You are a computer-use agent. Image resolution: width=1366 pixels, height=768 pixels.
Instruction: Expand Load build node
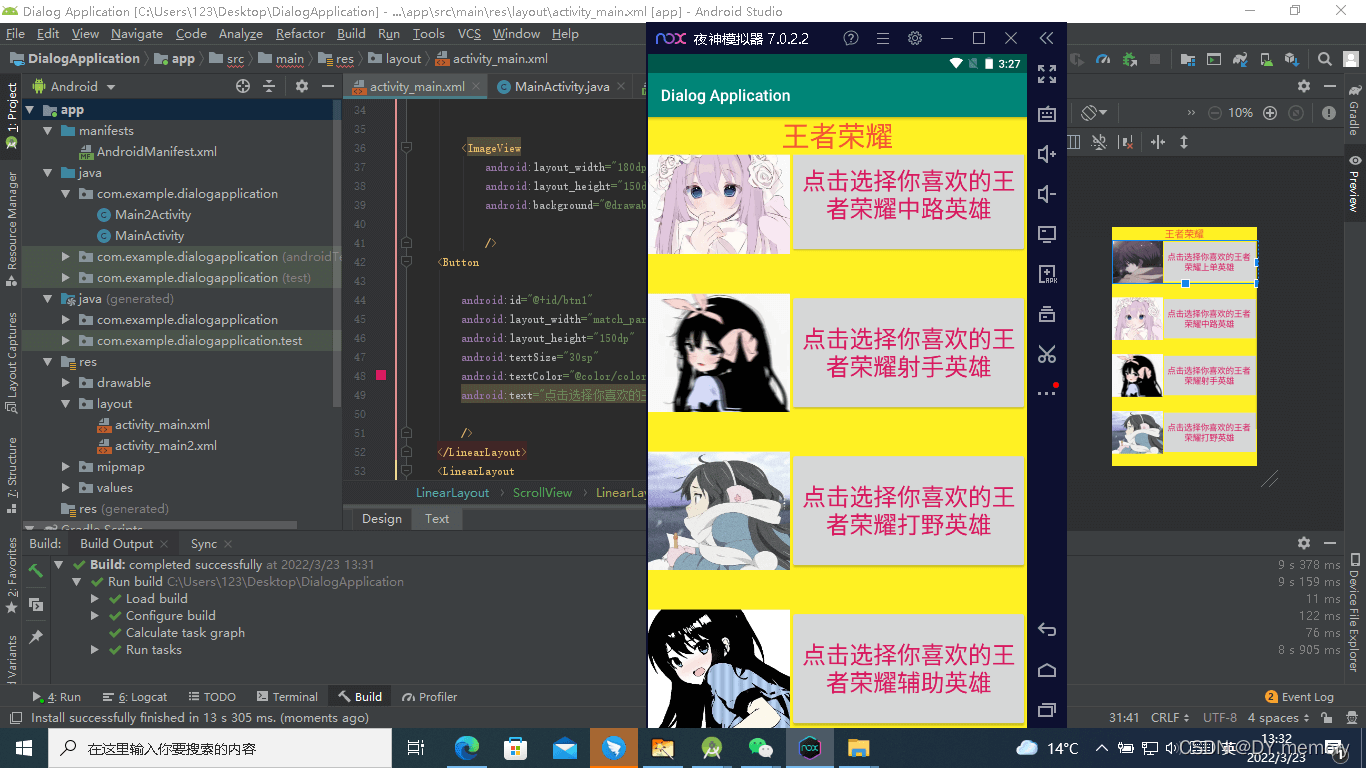[95, 599]
